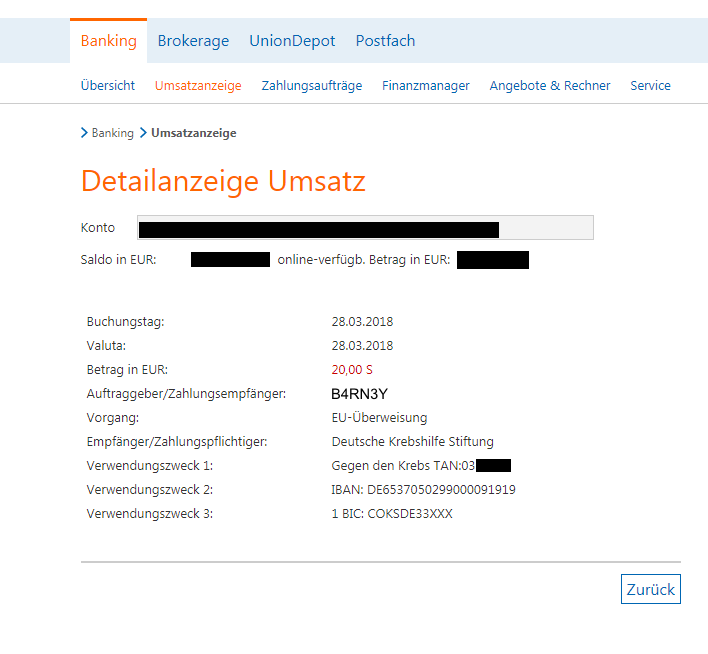
Task: Open Angebote & Rechner section
Action: coord(550,85)
